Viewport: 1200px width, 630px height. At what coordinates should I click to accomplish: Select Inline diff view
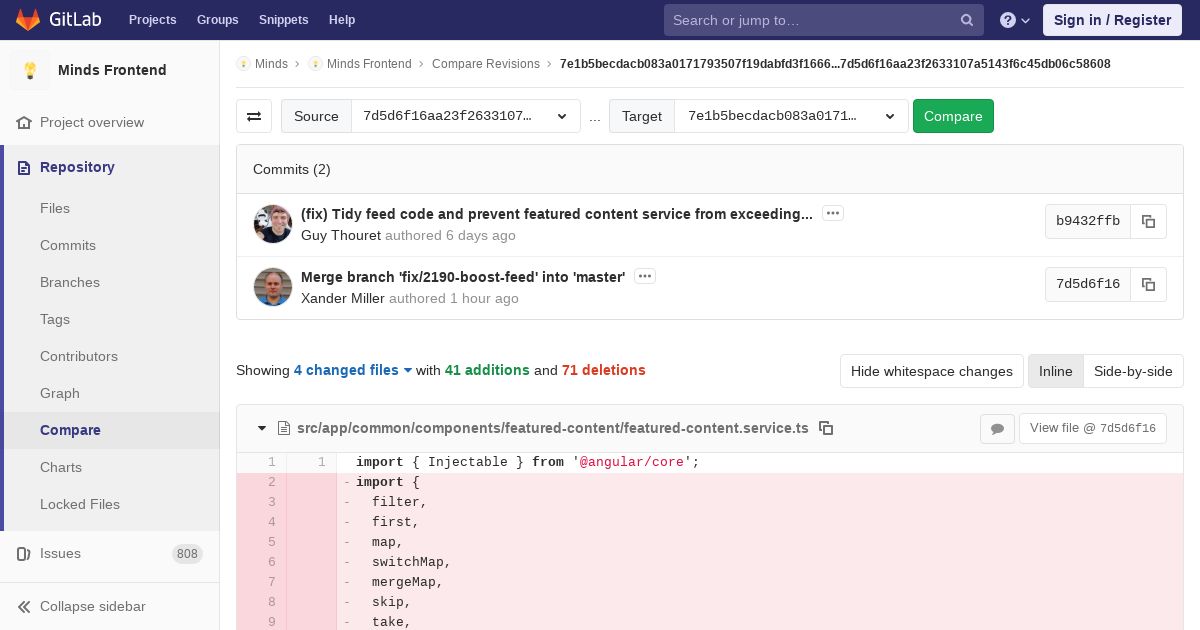tap(1055, 371)
